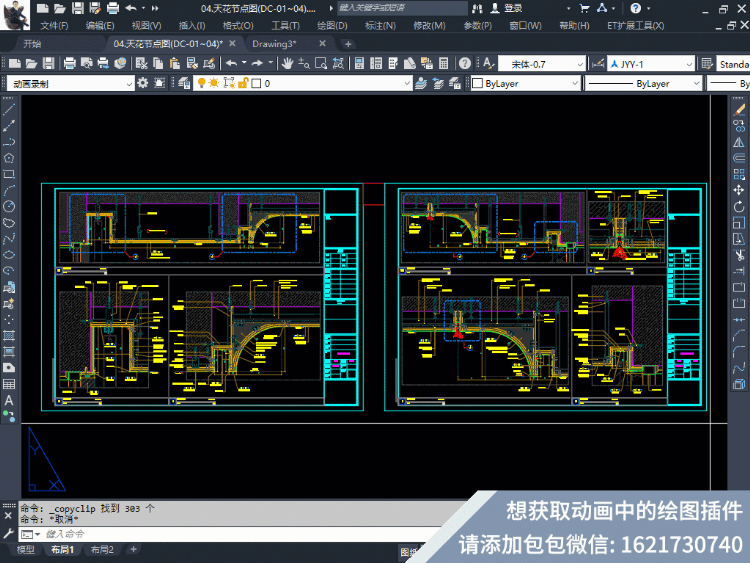The height and width of the screenshot is (563, 750).
Task: Select the Rotate tool
Action: [x=739, y=207]
